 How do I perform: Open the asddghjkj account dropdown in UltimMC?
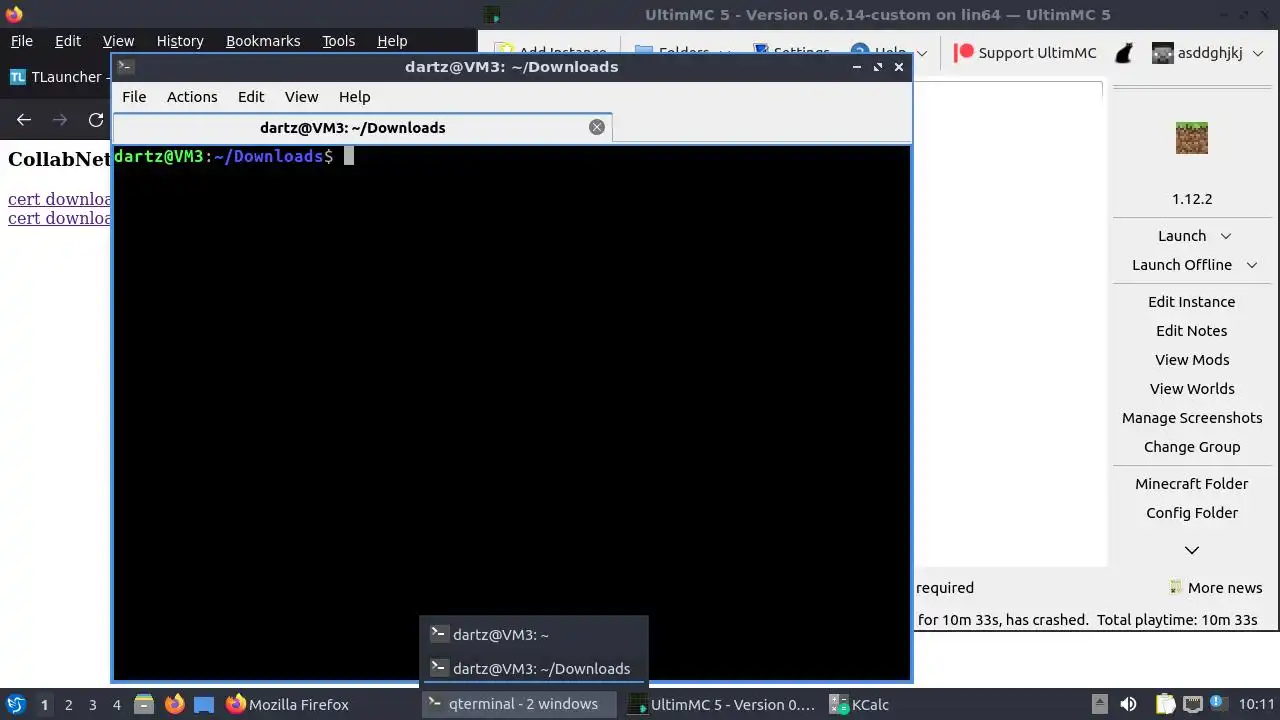pyautogui.click(x=1208, y=53)
